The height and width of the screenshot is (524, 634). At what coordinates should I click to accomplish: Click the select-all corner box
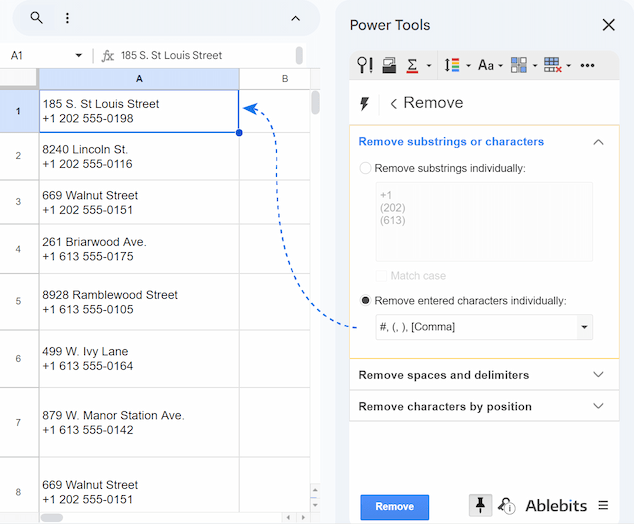[19, 78]
